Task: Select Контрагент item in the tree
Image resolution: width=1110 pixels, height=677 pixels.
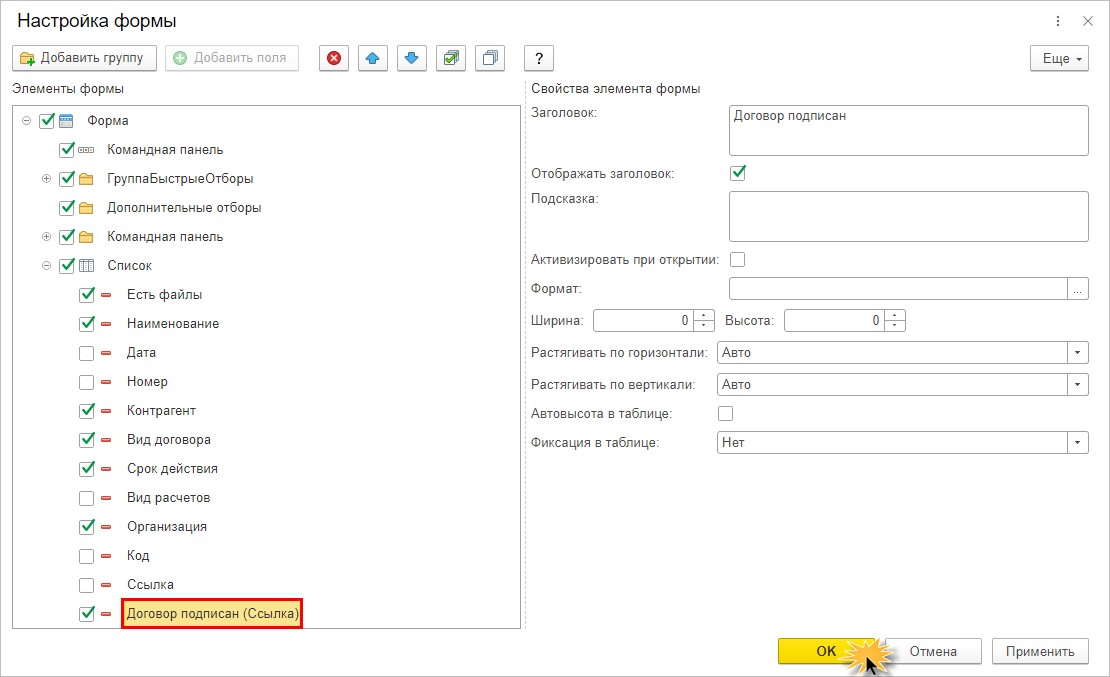Action: pos(161,411)
